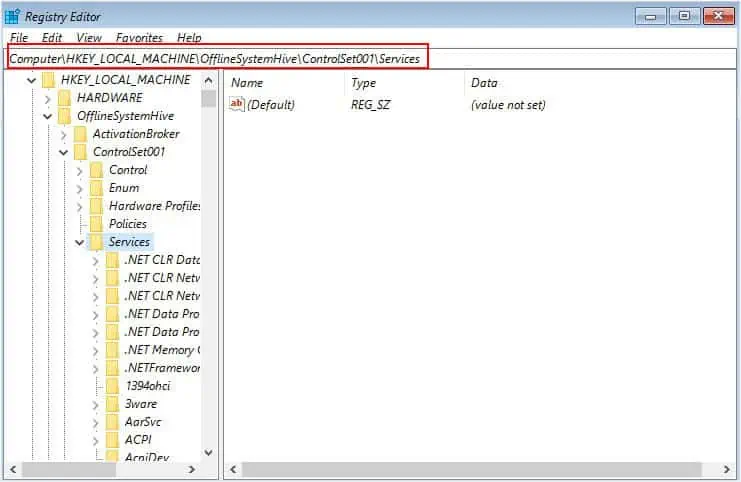Click the OfflineSystemHive folder icon
Screen dimensions: 741x482
[64, 116]
